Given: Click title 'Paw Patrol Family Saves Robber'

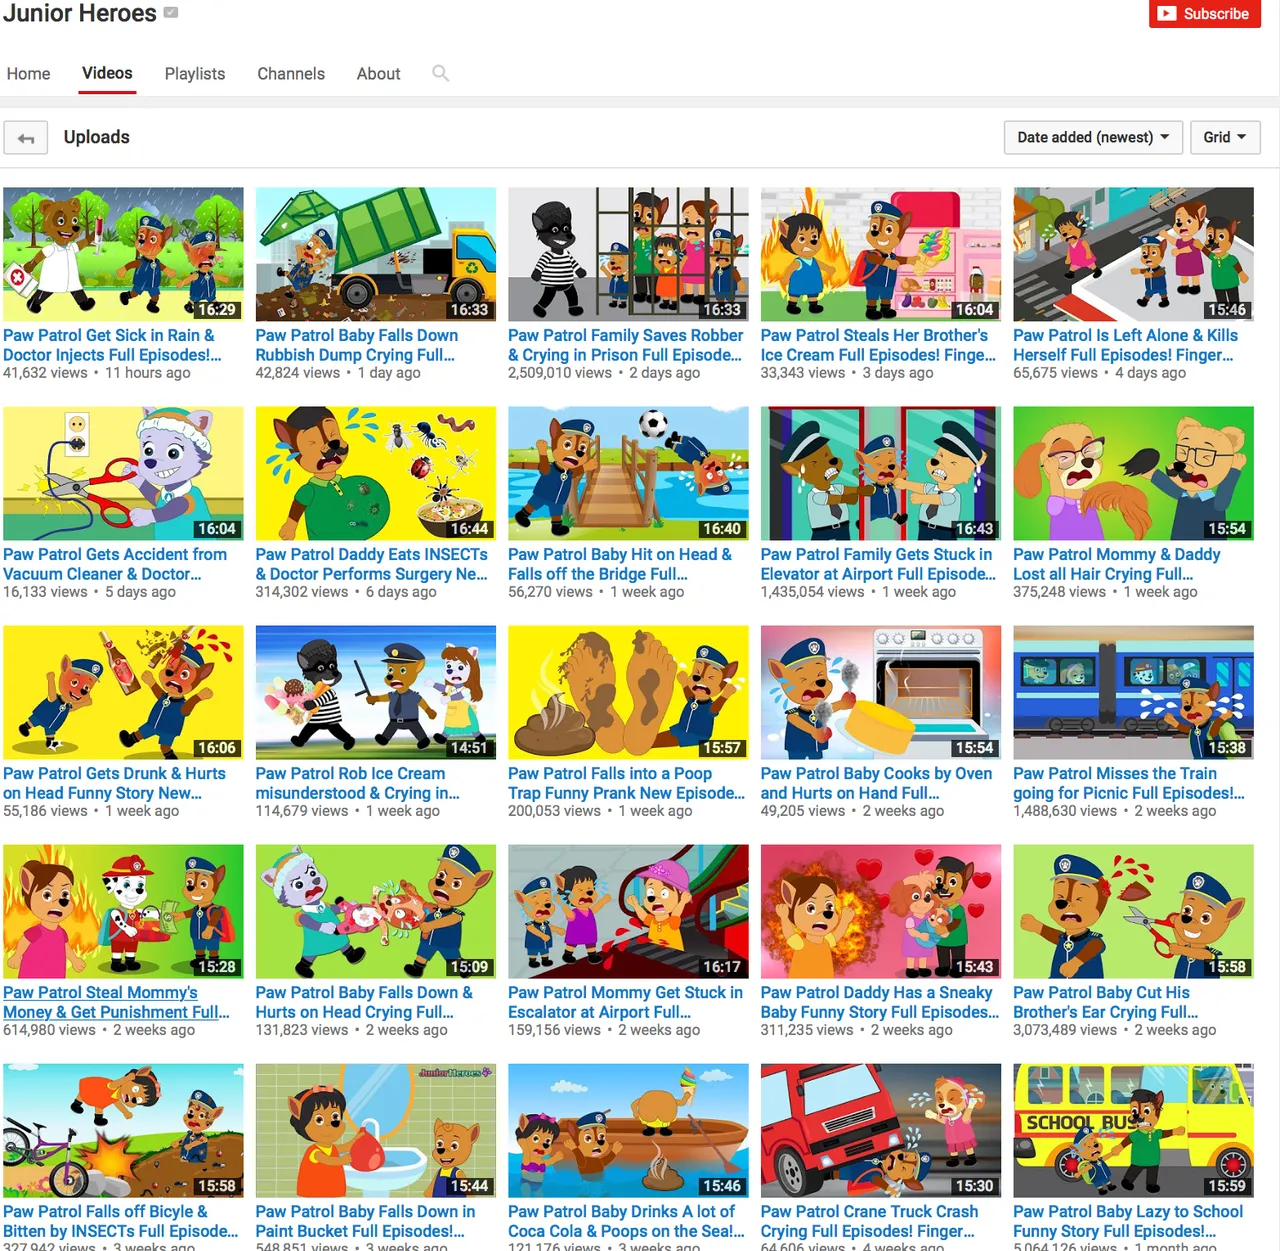Looking at the screenshot, I should pyautogui.click(x=626, y=345).
